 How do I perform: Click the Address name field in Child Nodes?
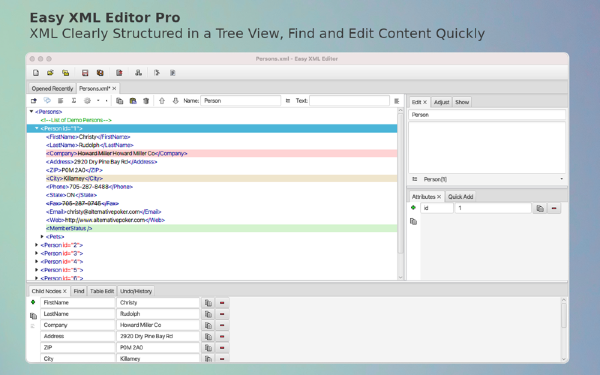78,336
